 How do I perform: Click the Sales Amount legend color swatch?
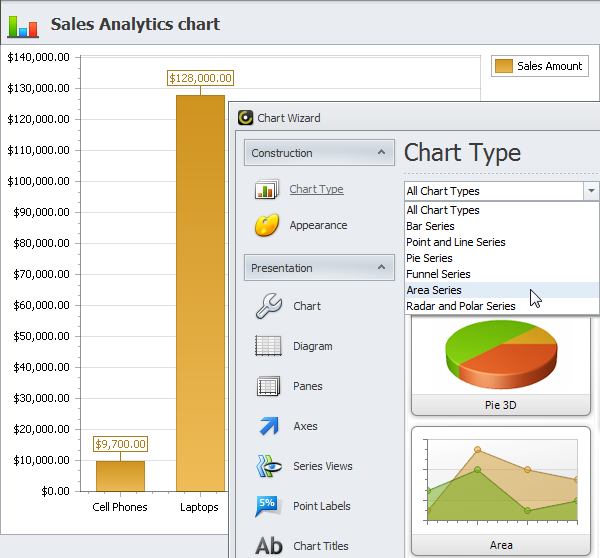click(504, 66)
